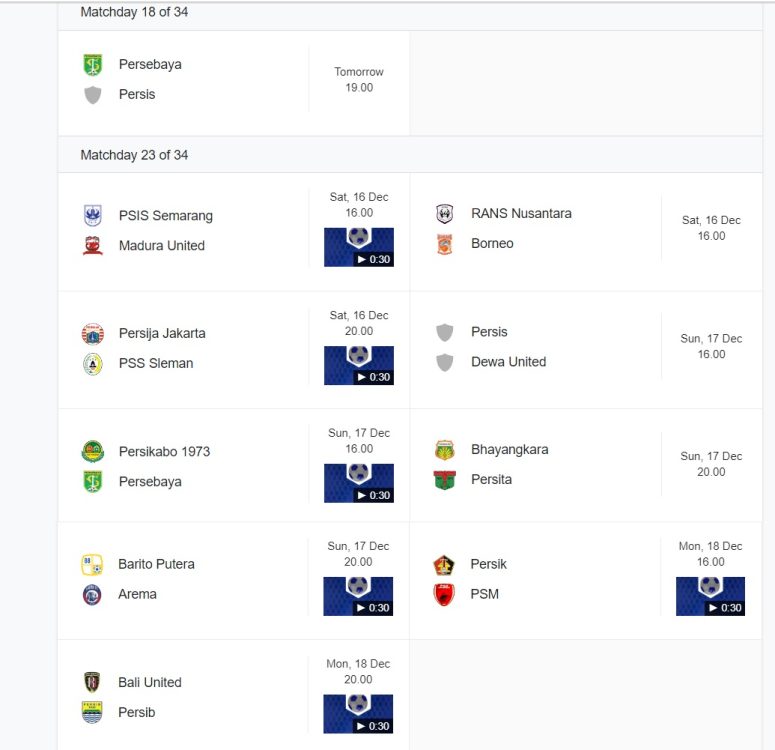
Task: Click the RANS Nusantara club crest
Action: click(x=444, y=214)
